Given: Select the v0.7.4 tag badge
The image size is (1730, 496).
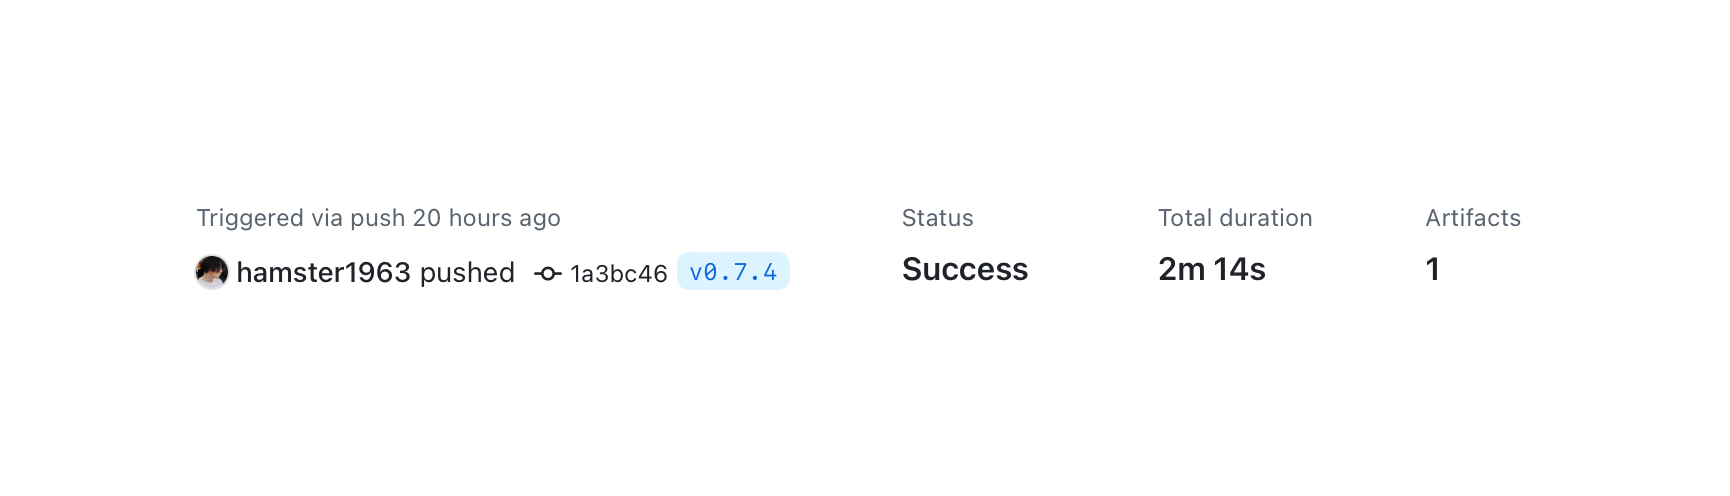Looking at the screenshot, I should (x=733, y=272).
